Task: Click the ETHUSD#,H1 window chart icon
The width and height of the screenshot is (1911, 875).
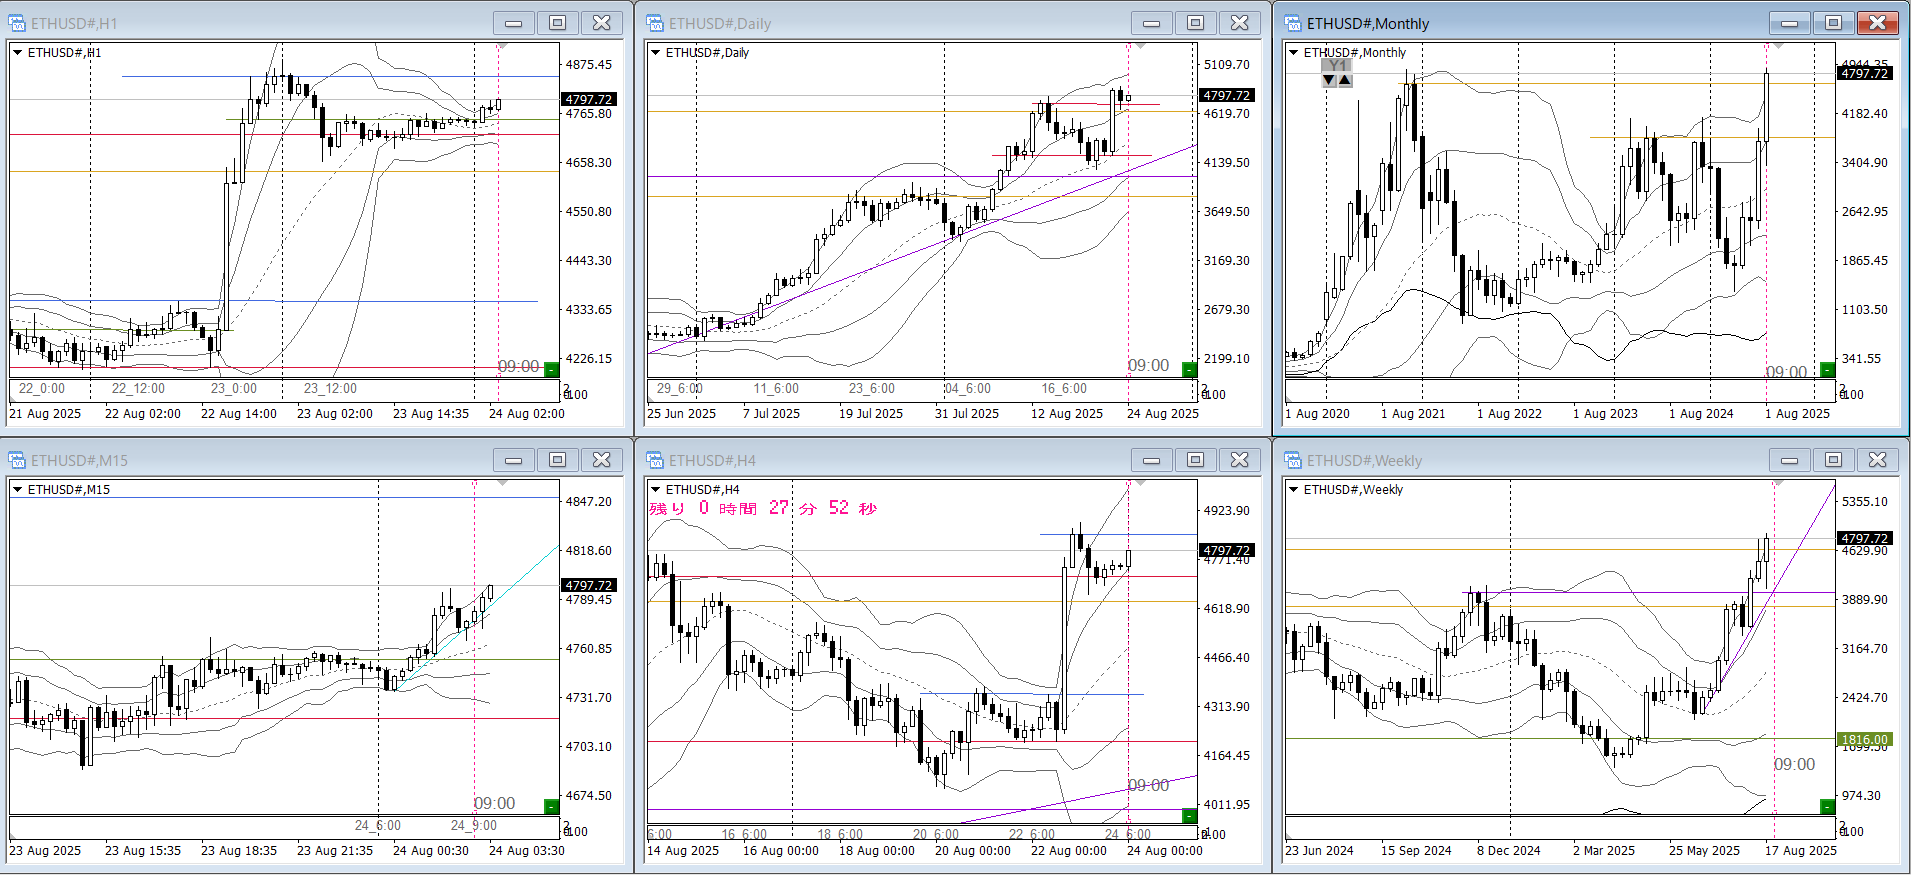Action: [x=17, y=23]
